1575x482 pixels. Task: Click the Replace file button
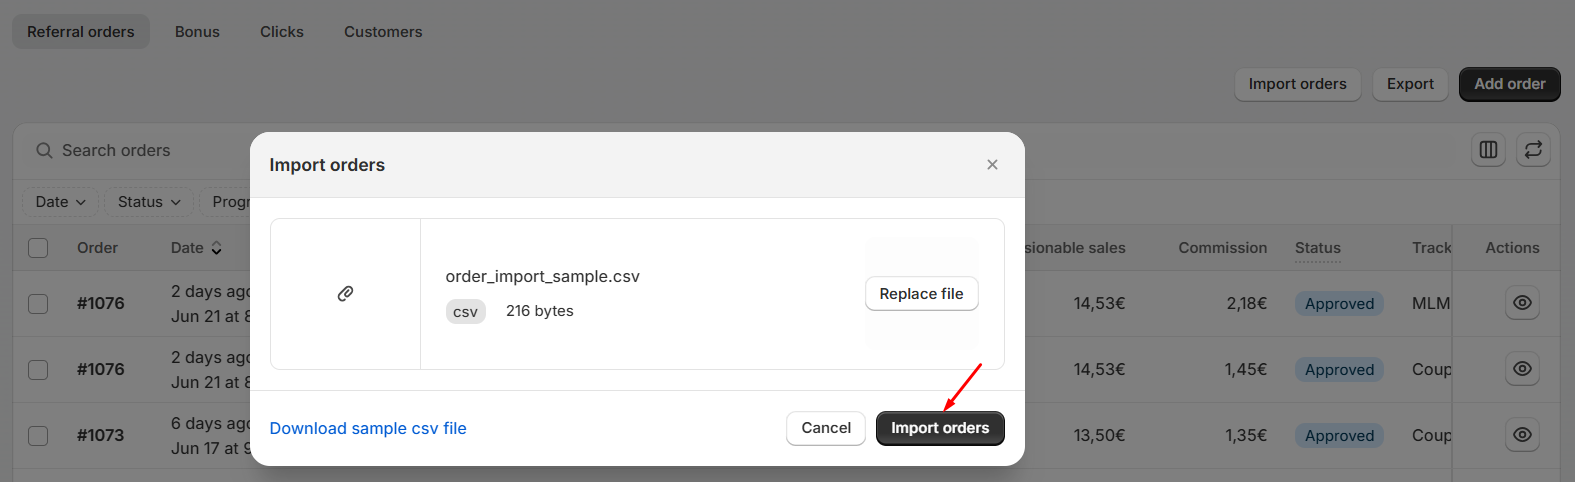[921, 294]
